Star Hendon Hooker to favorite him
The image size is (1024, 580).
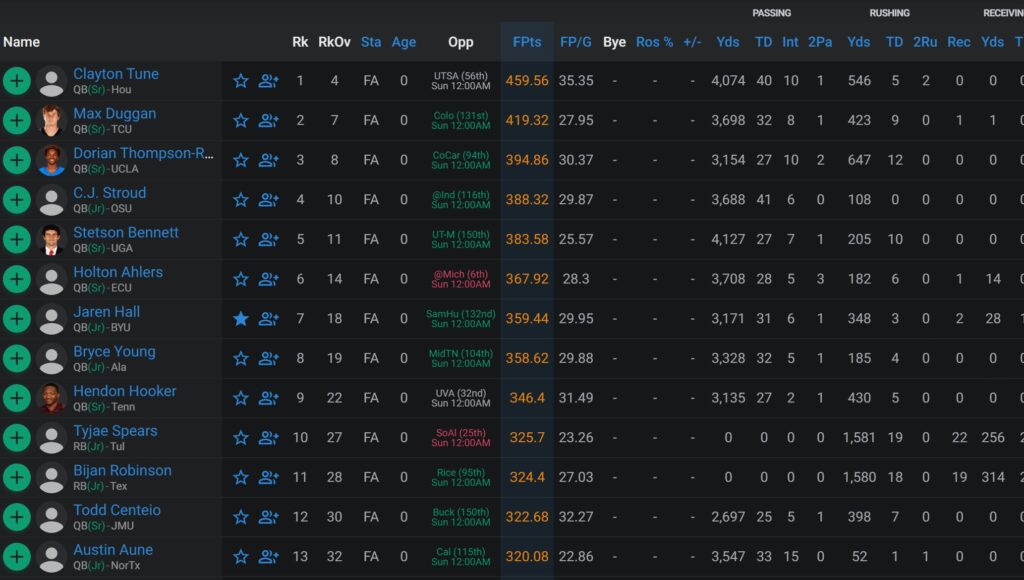[x=240, y=398]
